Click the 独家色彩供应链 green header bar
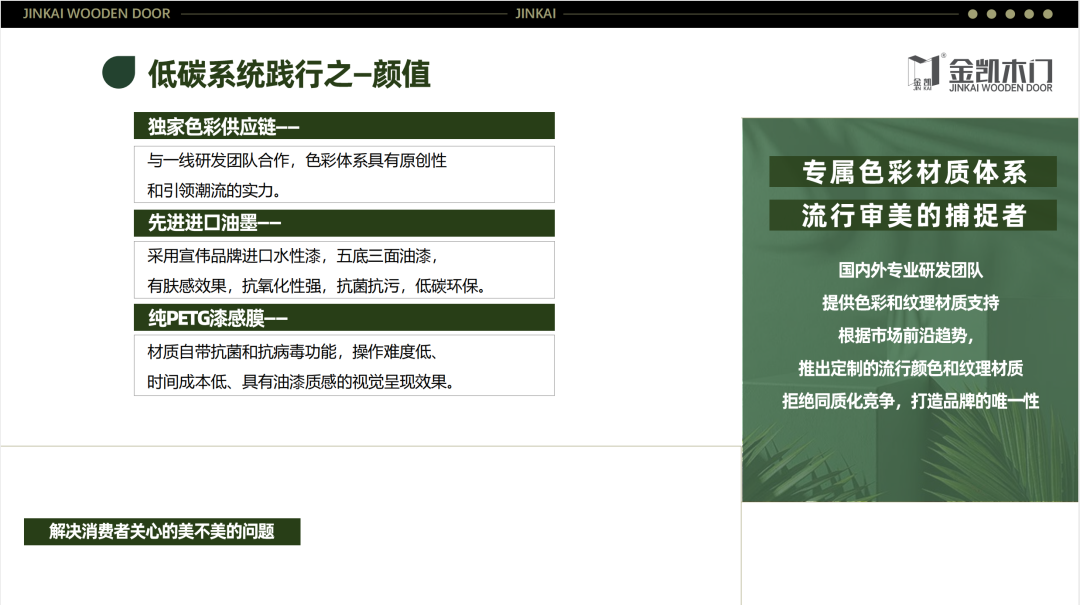 point(344,126)
